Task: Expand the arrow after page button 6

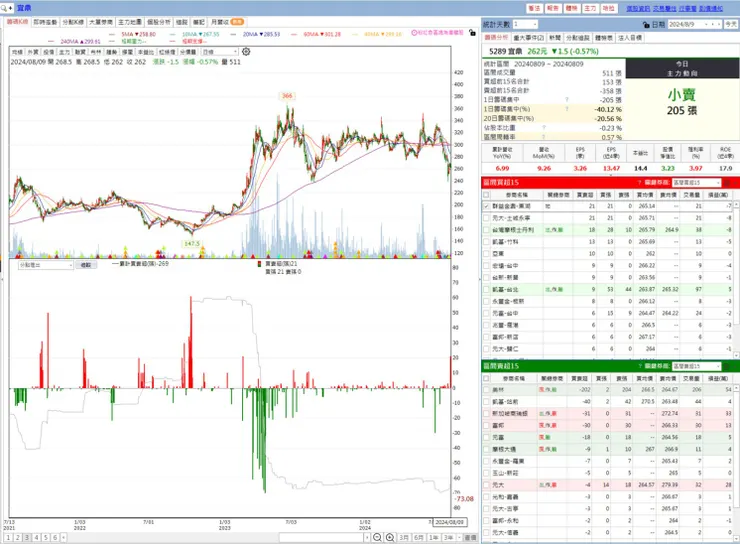Action: pyautogui.click(x=64, y=537)
